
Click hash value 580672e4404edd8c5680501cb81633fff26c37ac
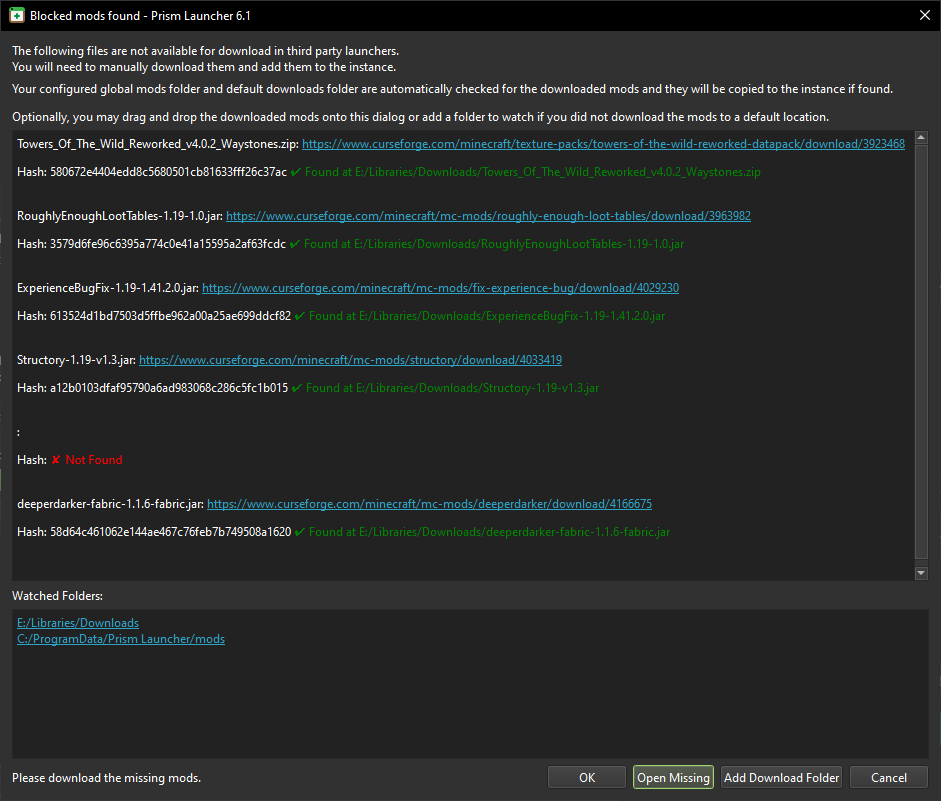click(169, 172)
